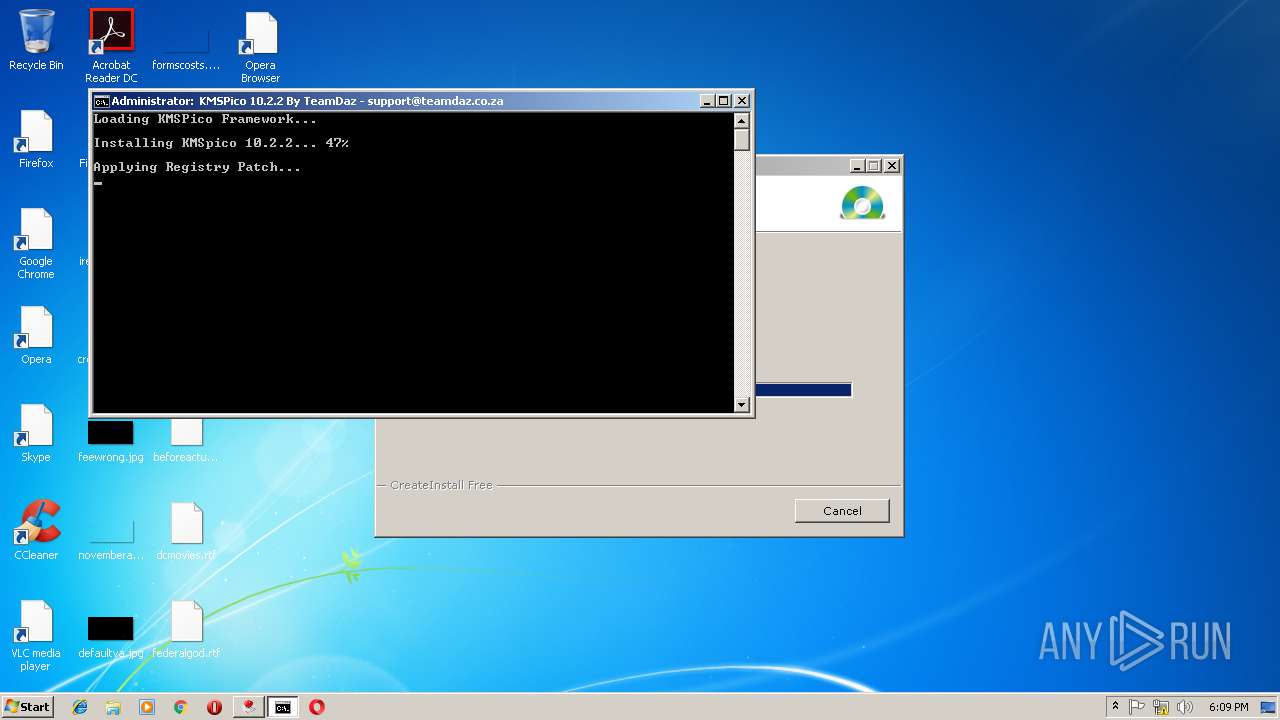Image resolution: width=1280 pixels, height=720 pixels.
Task: Select the Skype desktop shortcut
Action: coord(36,433)
